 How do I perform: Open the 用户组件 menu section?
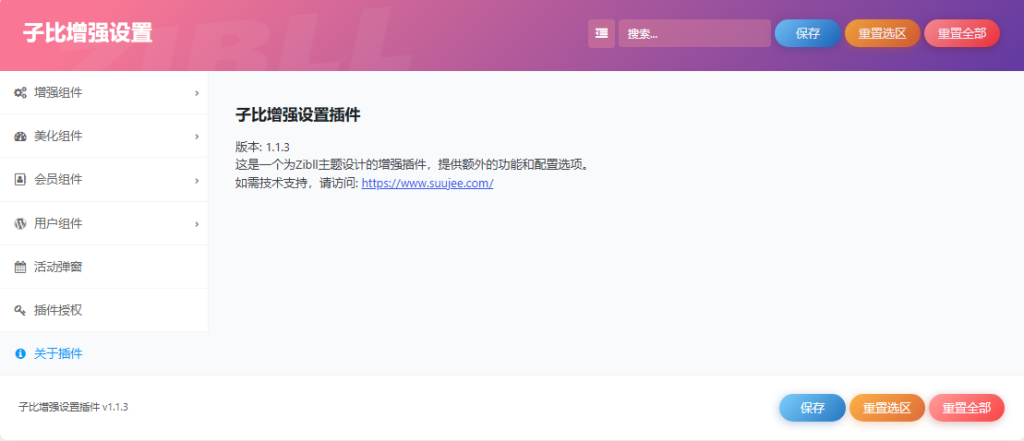click(104, 223)
